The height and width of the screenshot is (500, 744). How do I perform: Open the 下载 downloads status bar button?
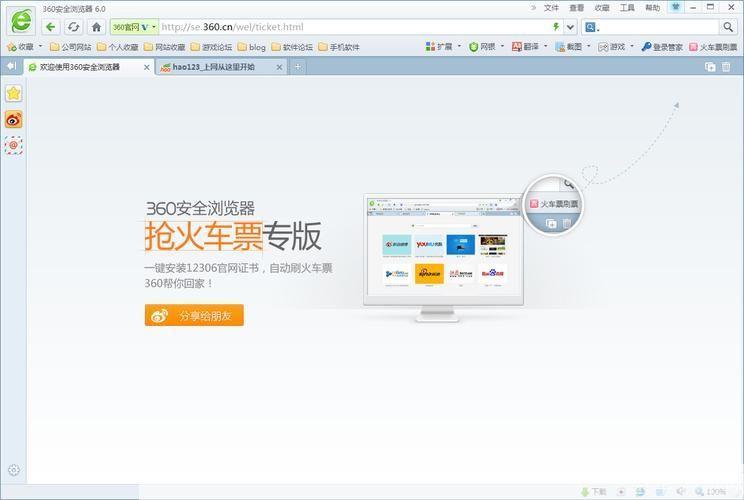[x=594, y=491]
